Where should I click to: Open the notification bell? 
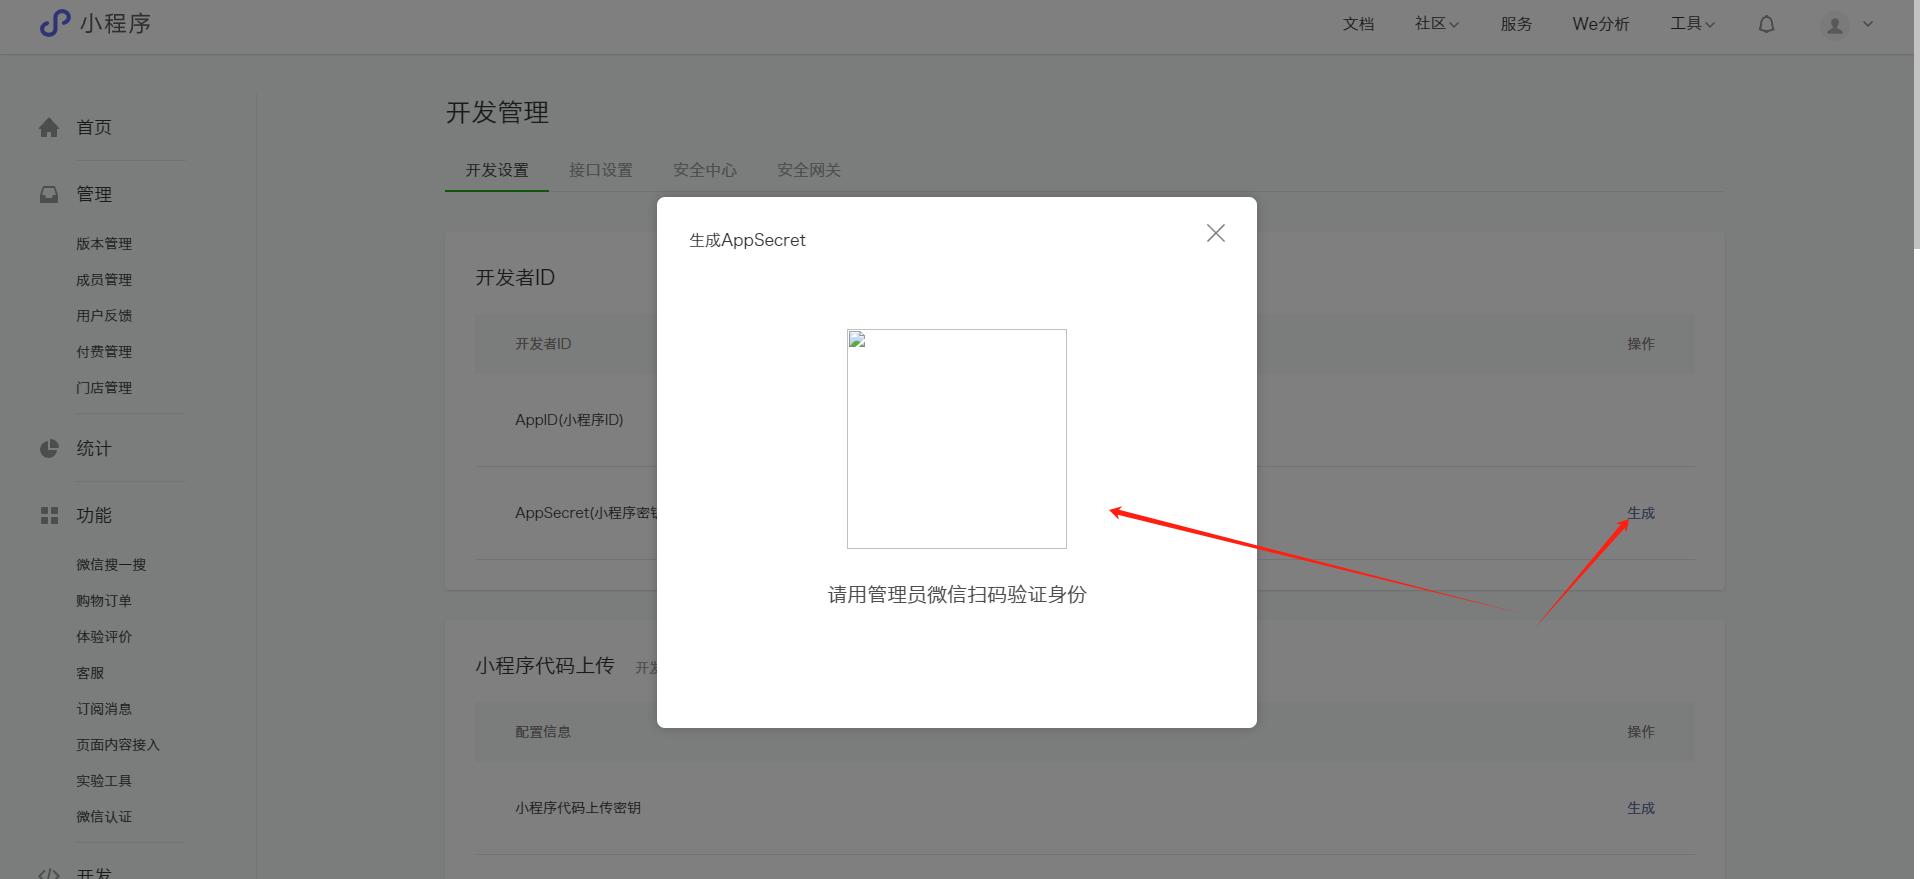point(1767,24)
